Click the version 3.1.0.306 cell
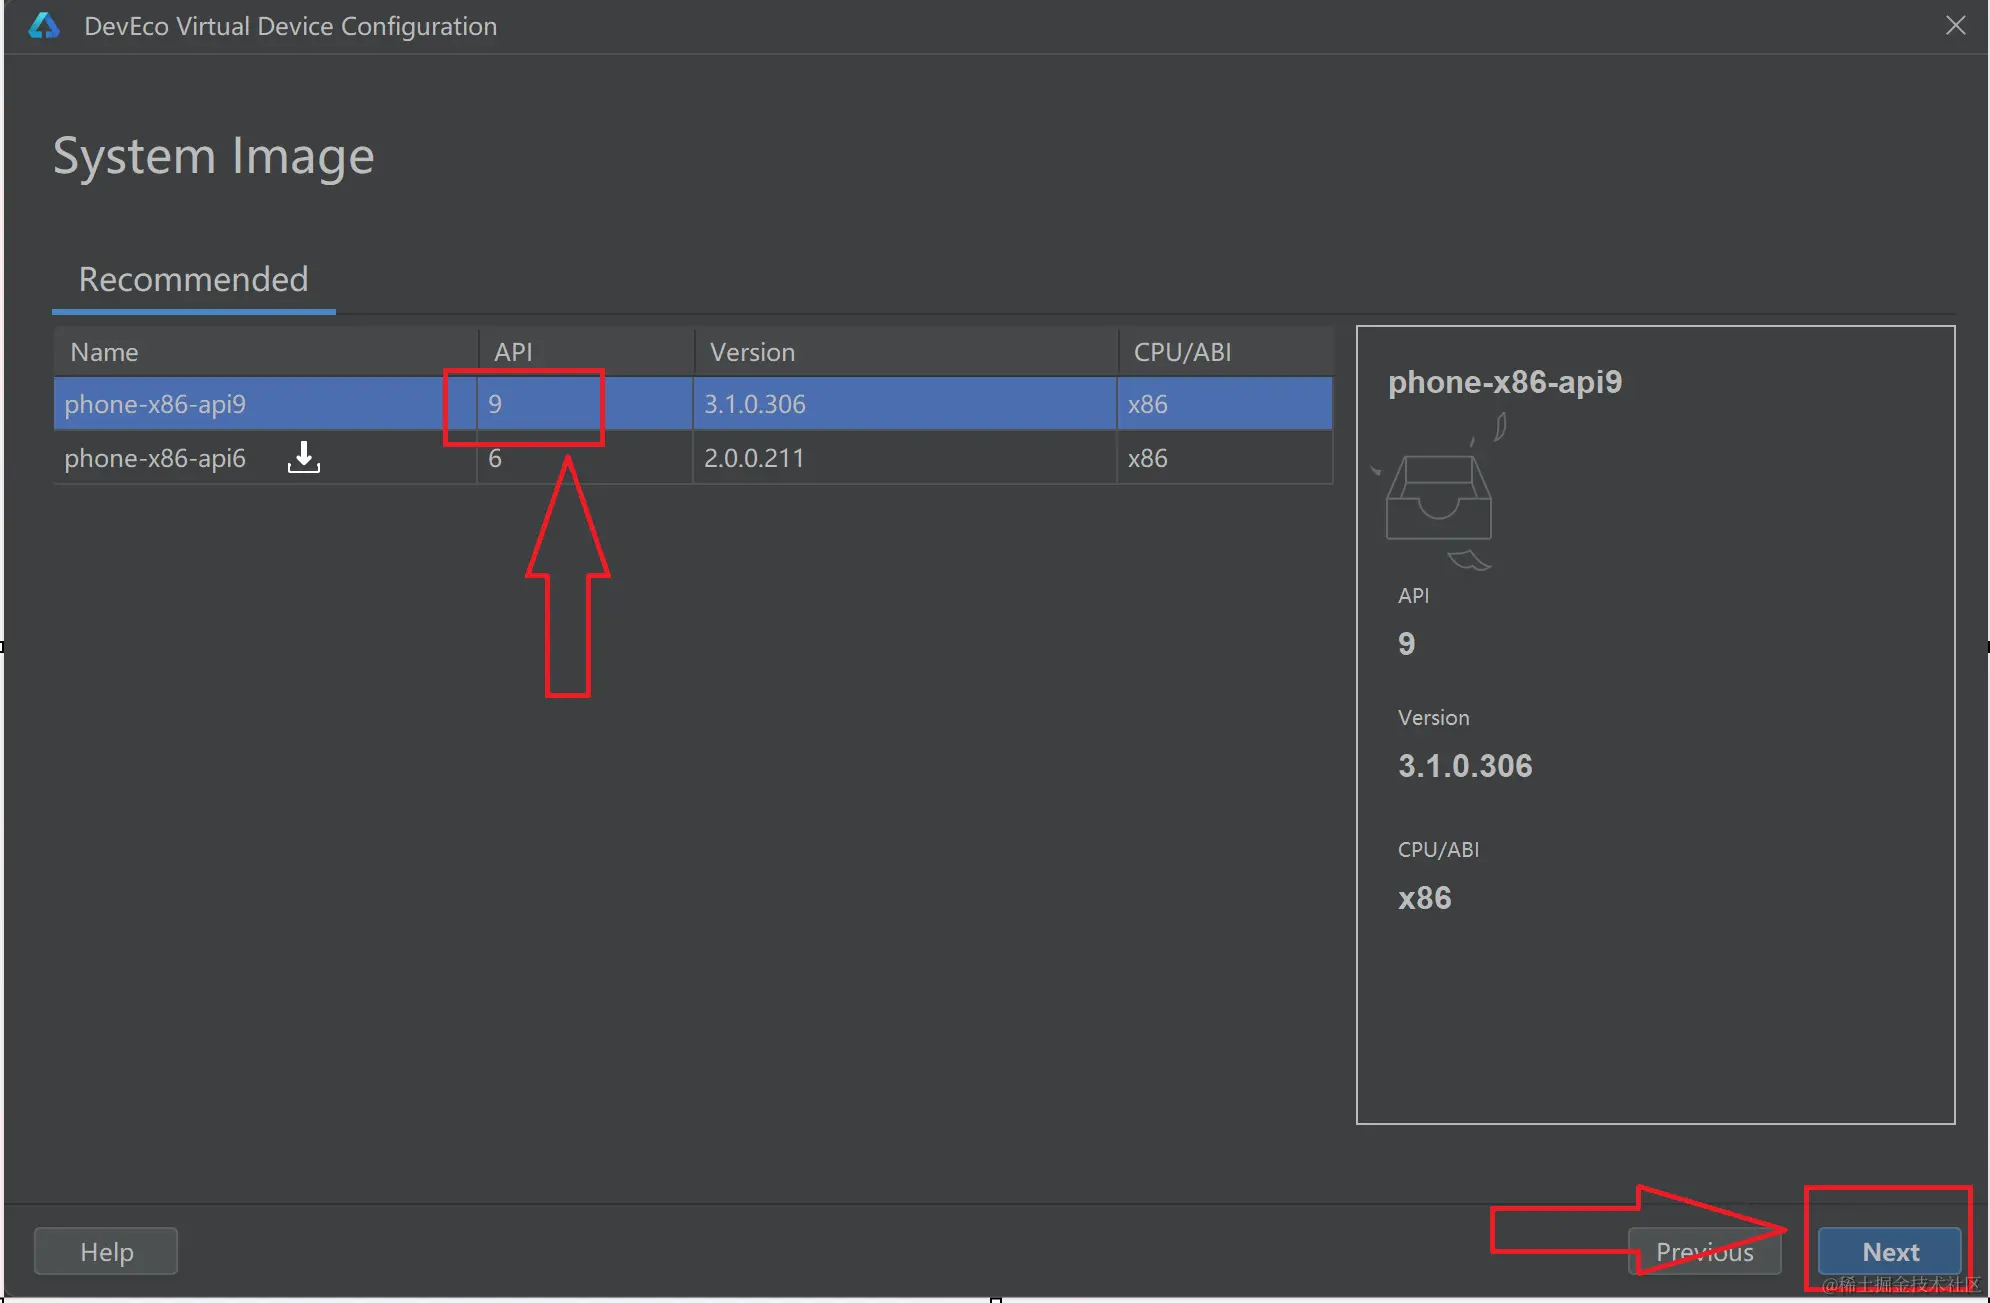The image size is (1990, 1303). (x=754, y=404)
